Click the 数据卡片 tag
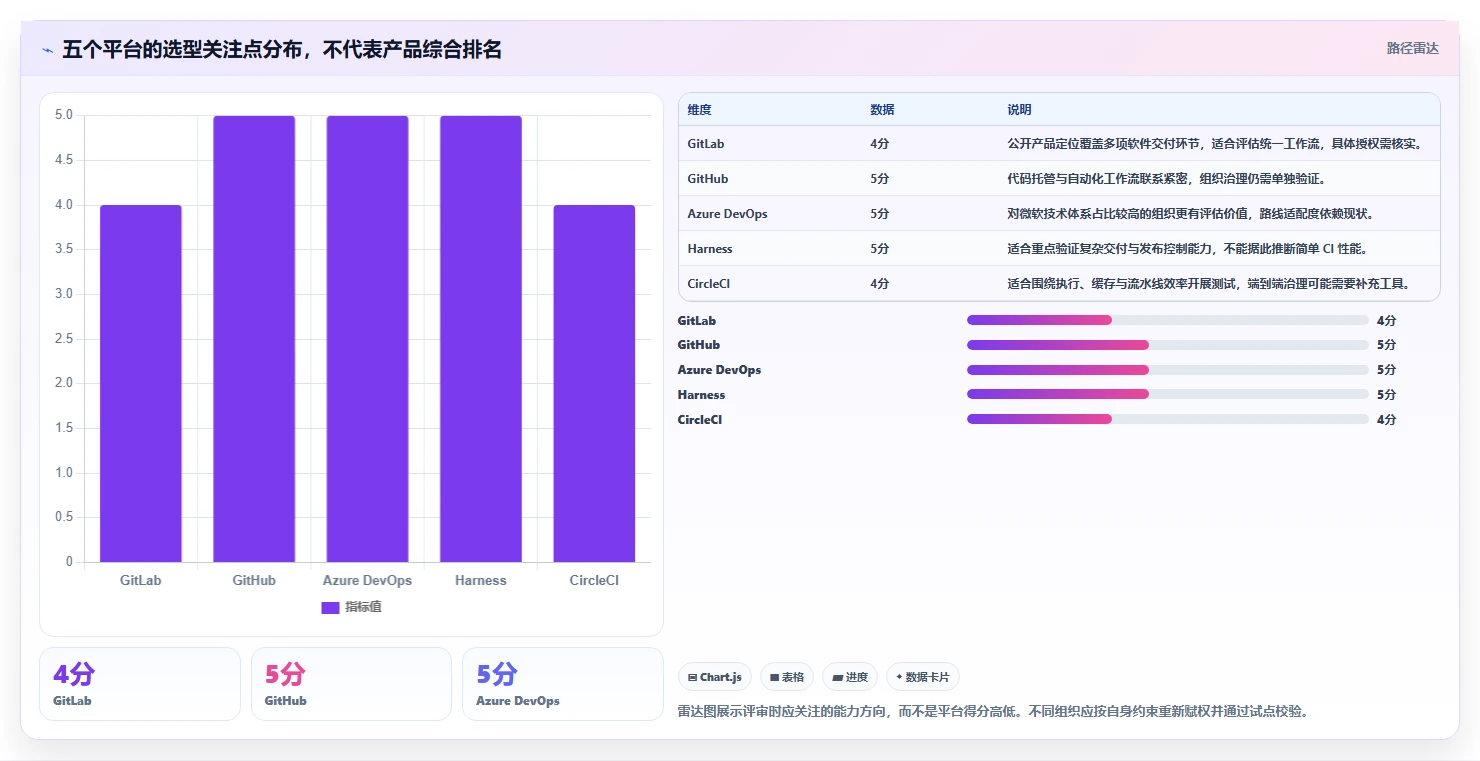1480x761 pixels. click(923, 677)
